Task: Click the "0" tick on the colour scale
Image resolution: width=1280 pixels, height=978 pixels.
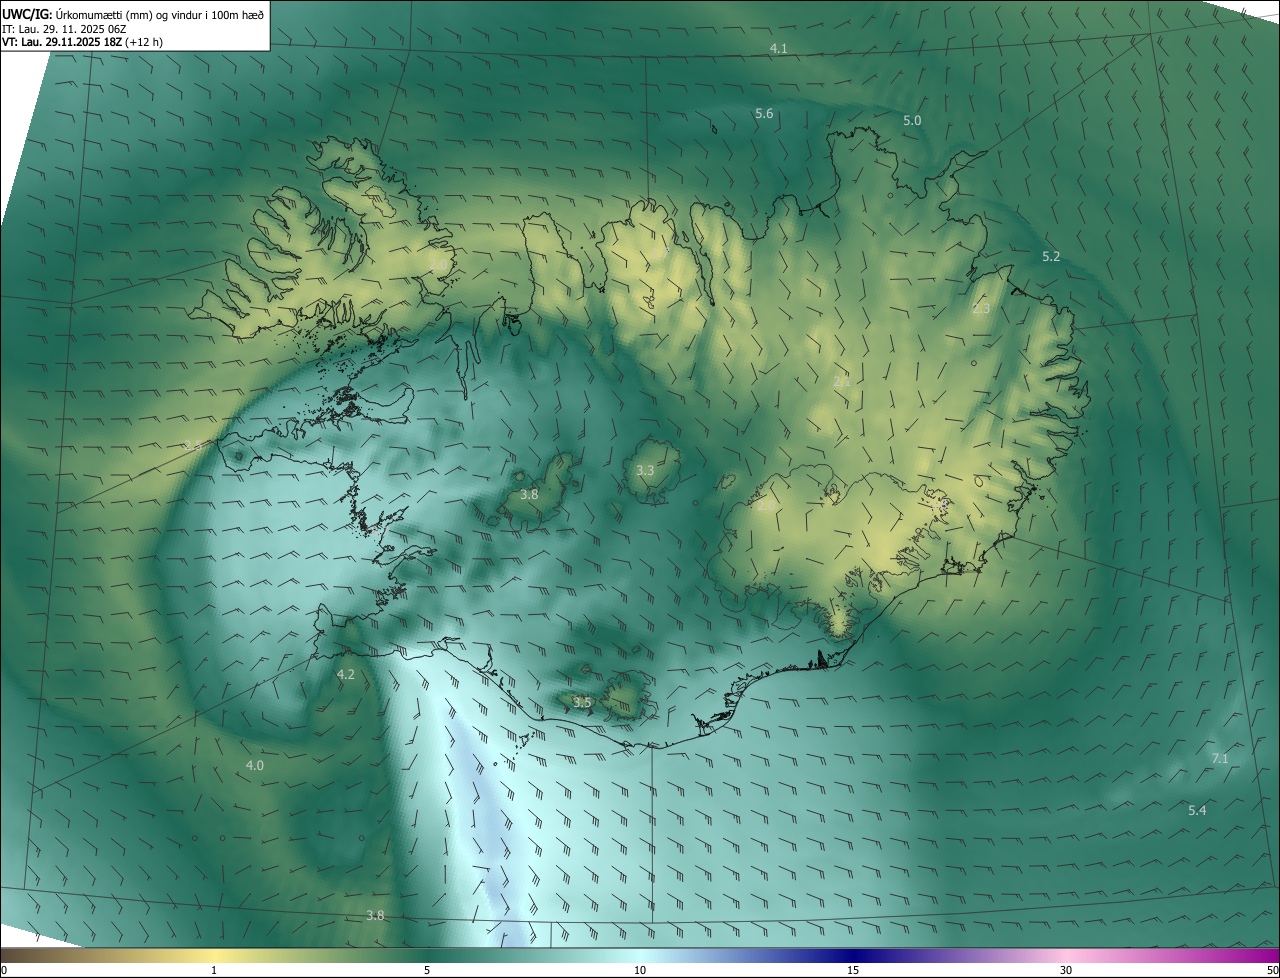Action: tap(4, 970)
